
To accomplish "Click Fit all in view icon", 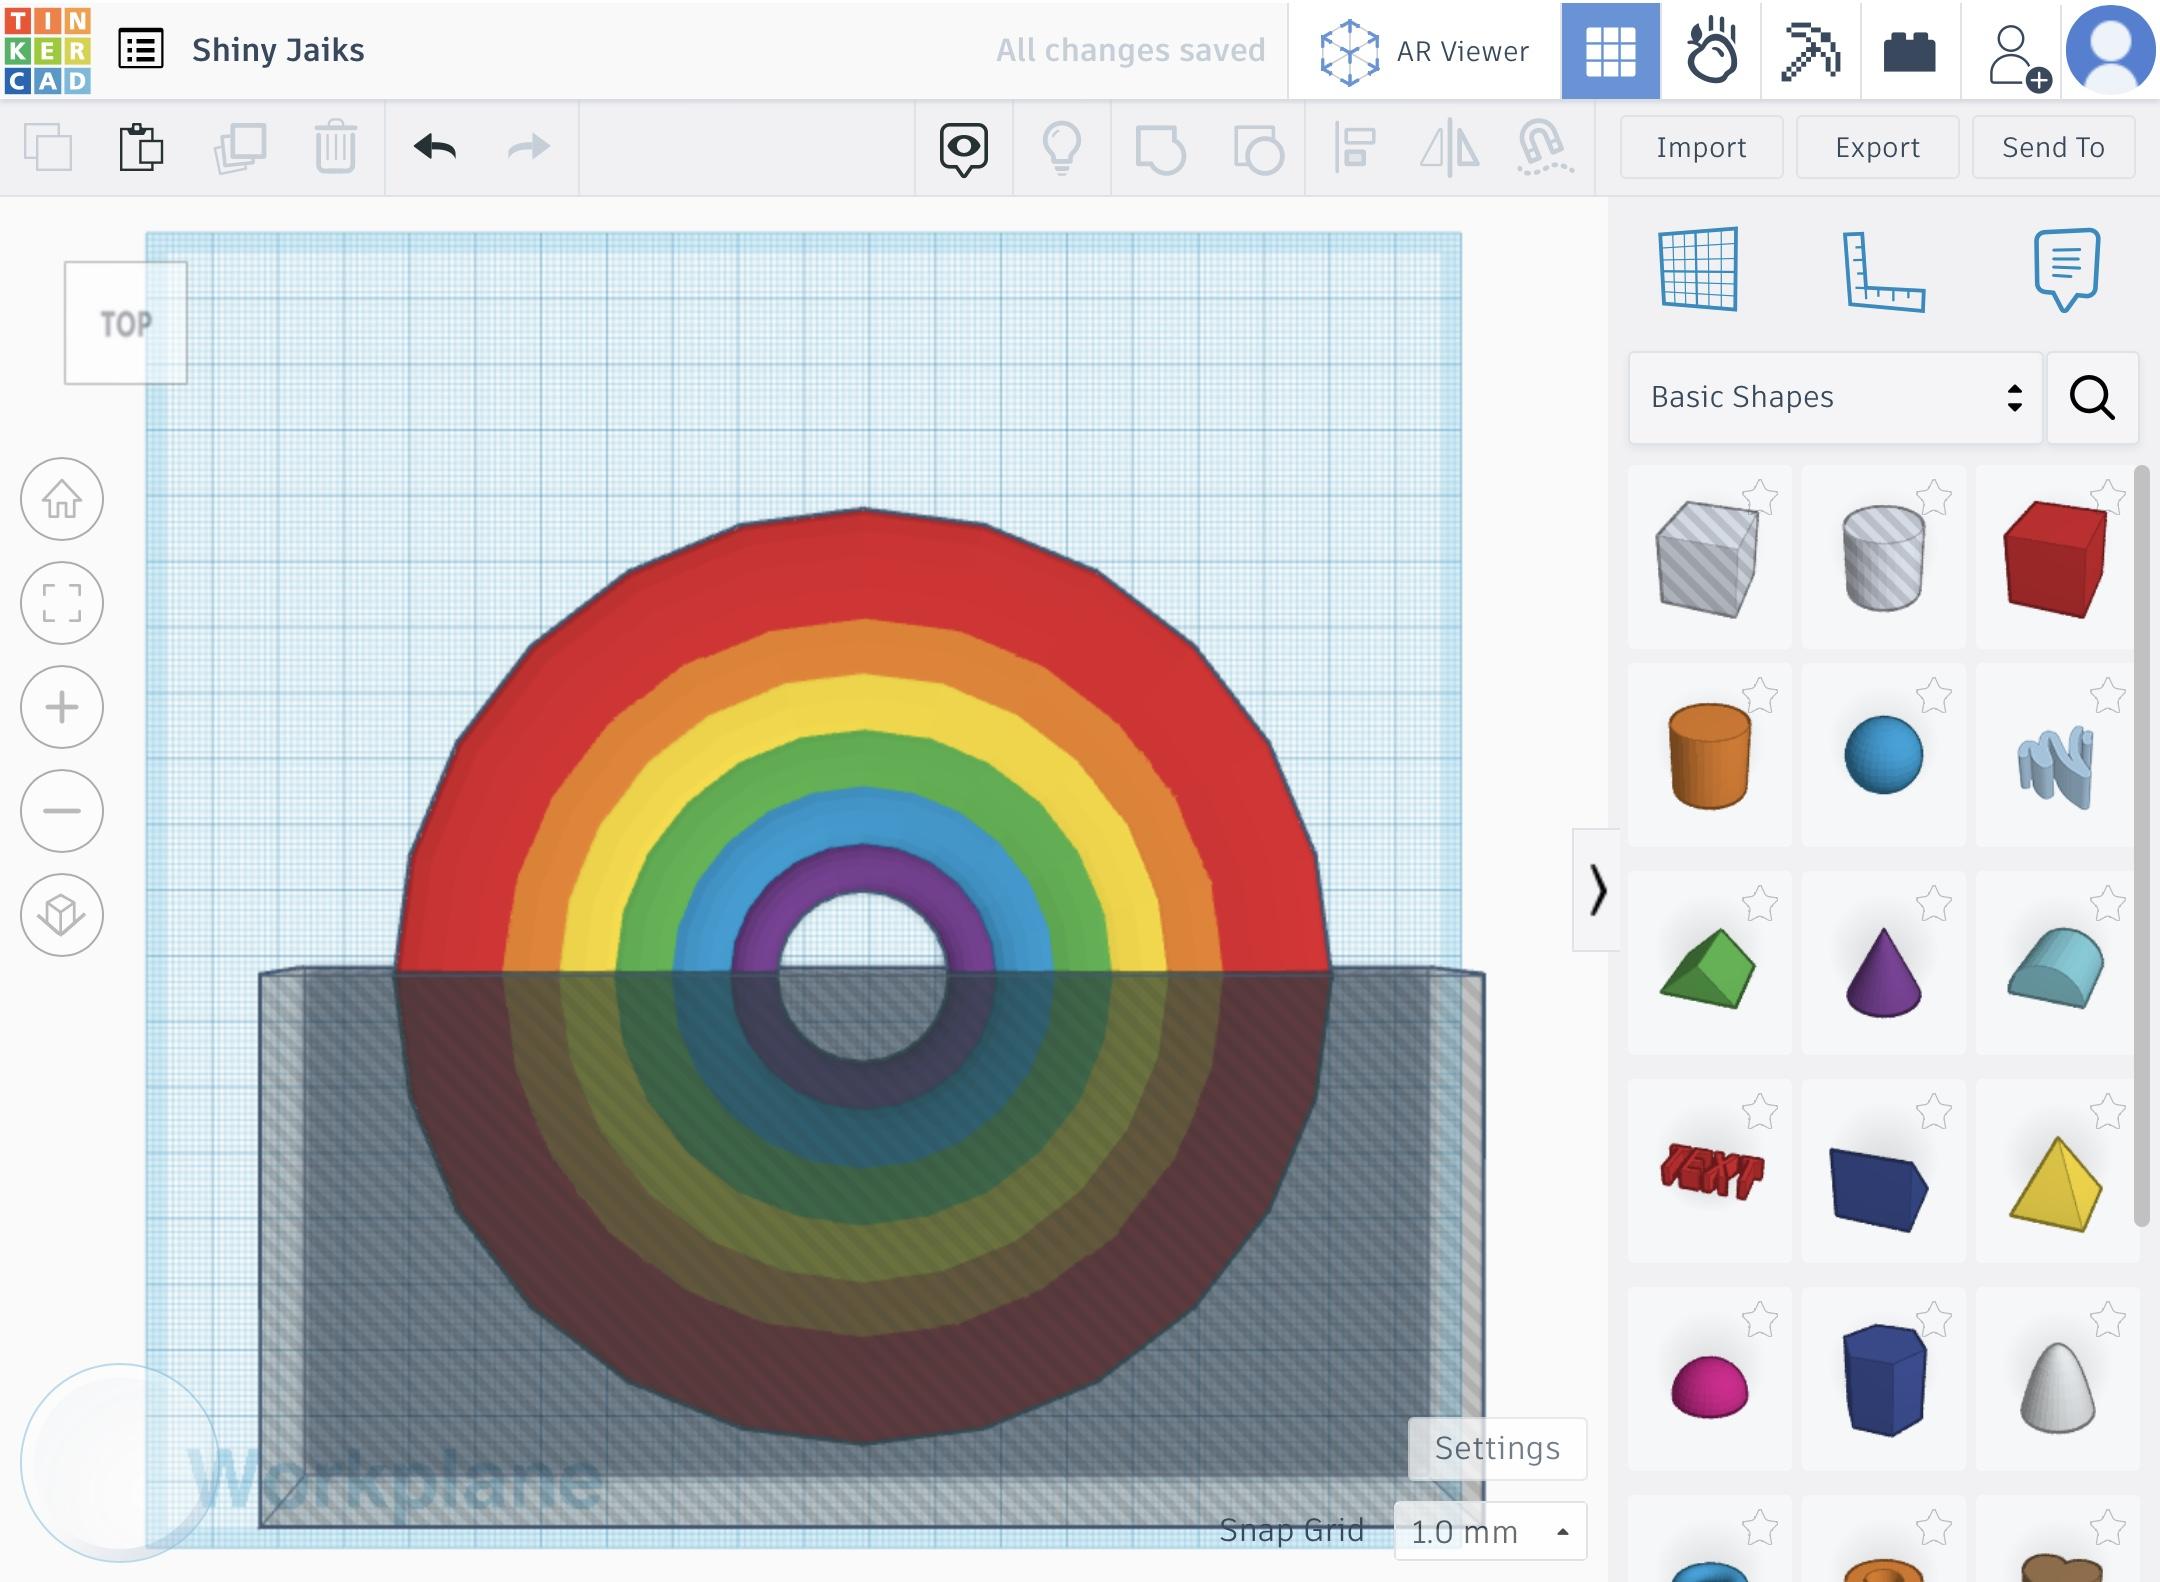I will coord(62,603).
